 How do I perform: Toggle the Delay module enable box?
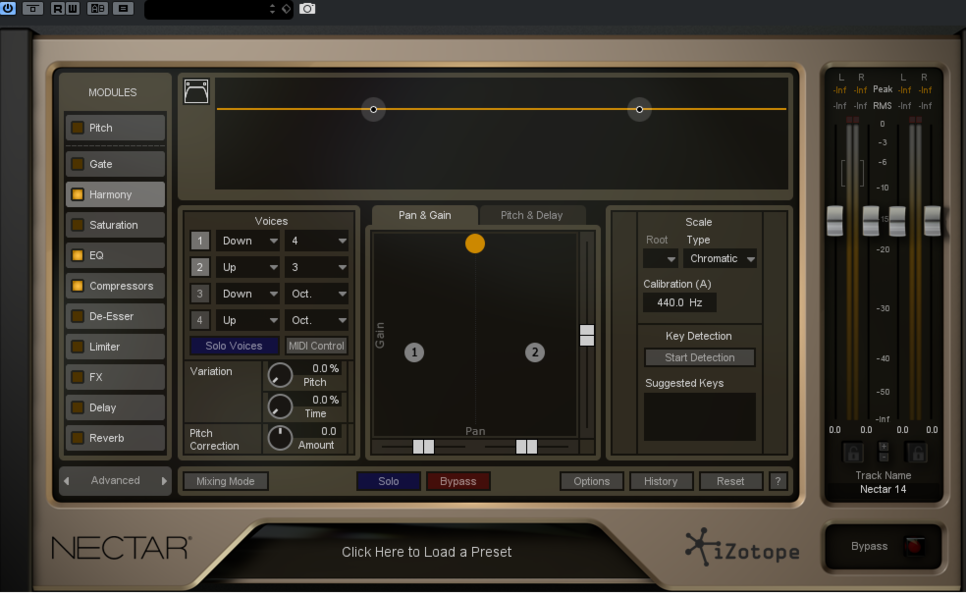pos(78,407)
